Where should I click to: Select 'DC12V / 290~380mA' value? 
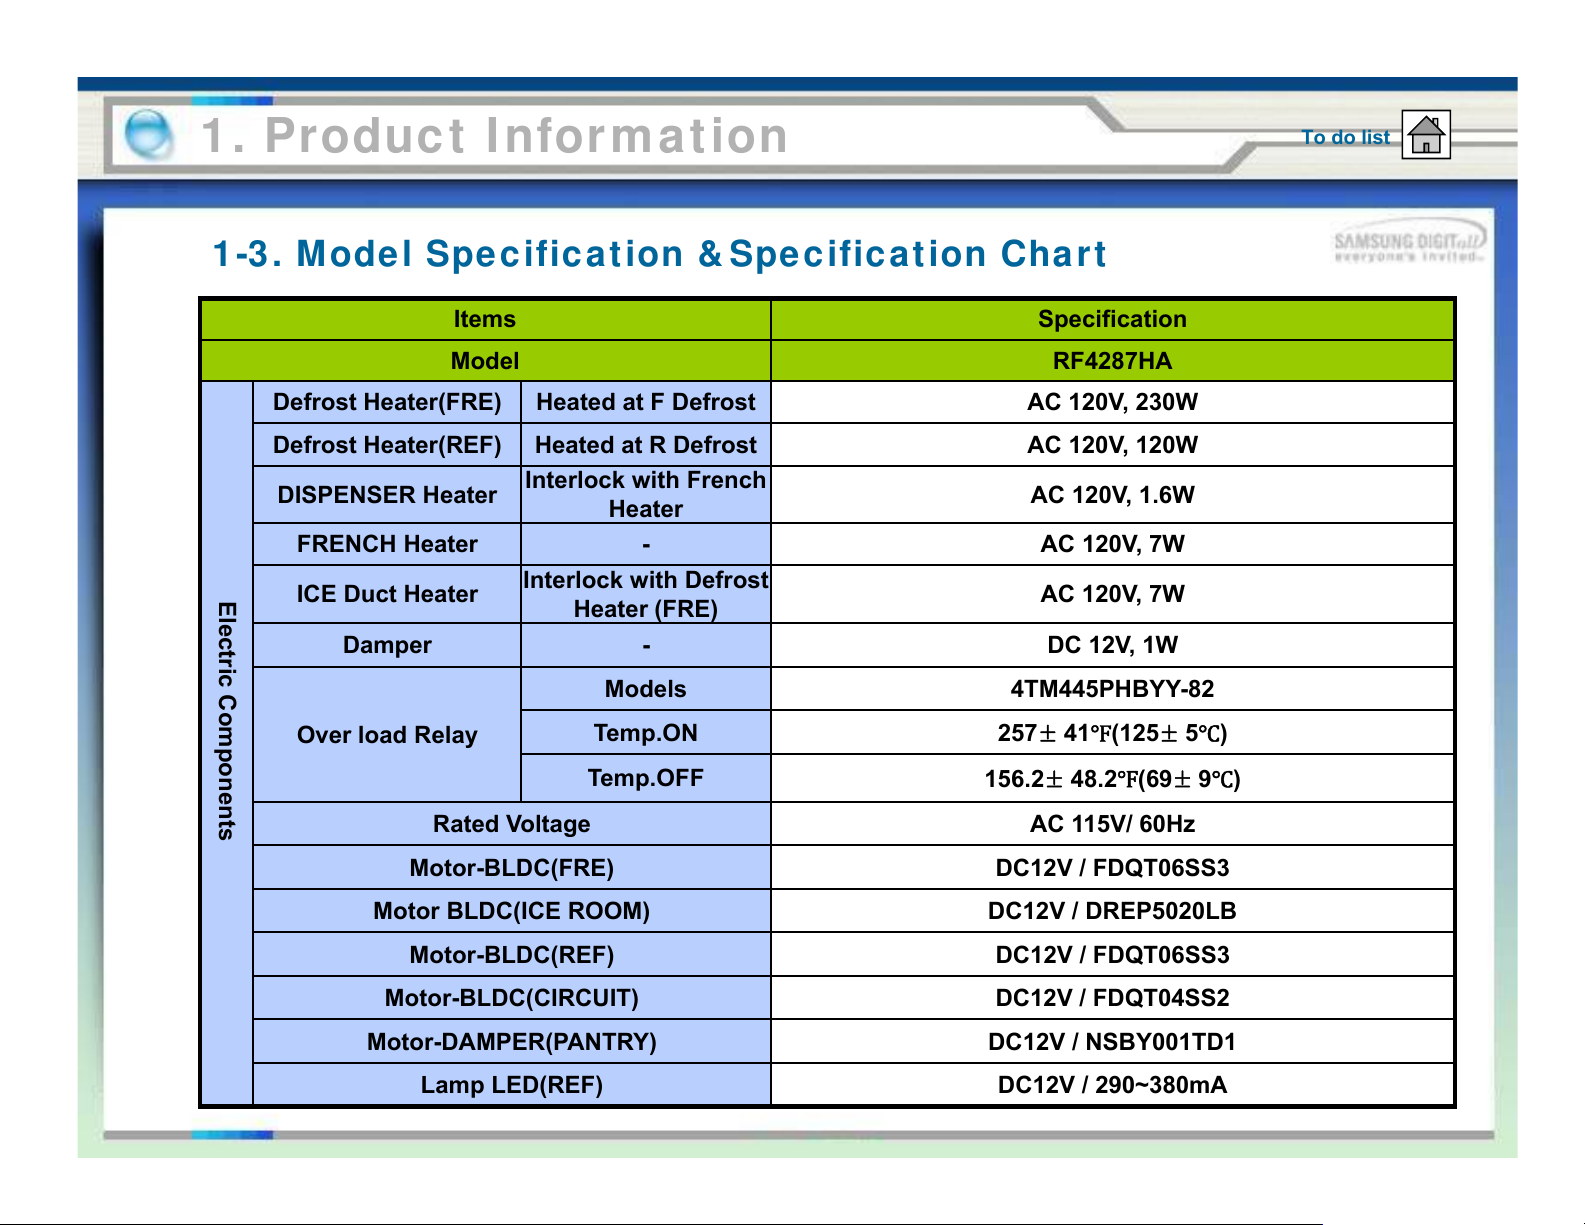[x=1112, y=1085]
